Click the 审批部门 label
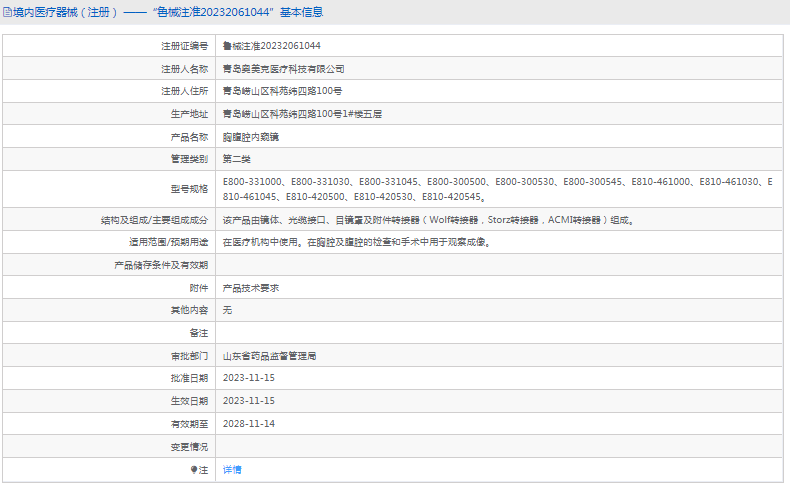 point(189,356)
